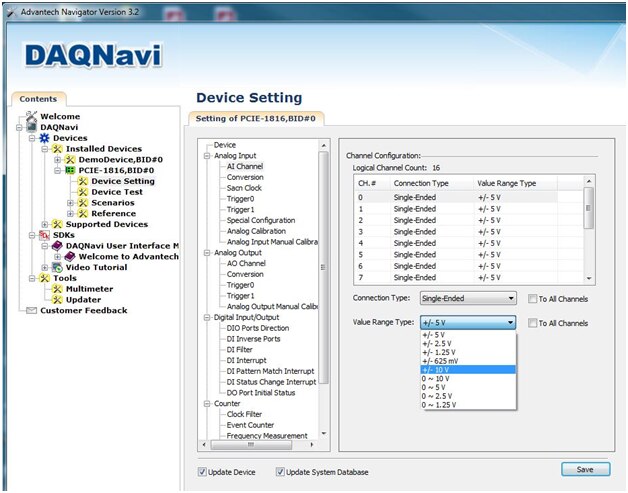The height and width of the screenshot is (493, 628).
Task: Click the Advantech Navigator title bar icon
Action: click(11, 12)
